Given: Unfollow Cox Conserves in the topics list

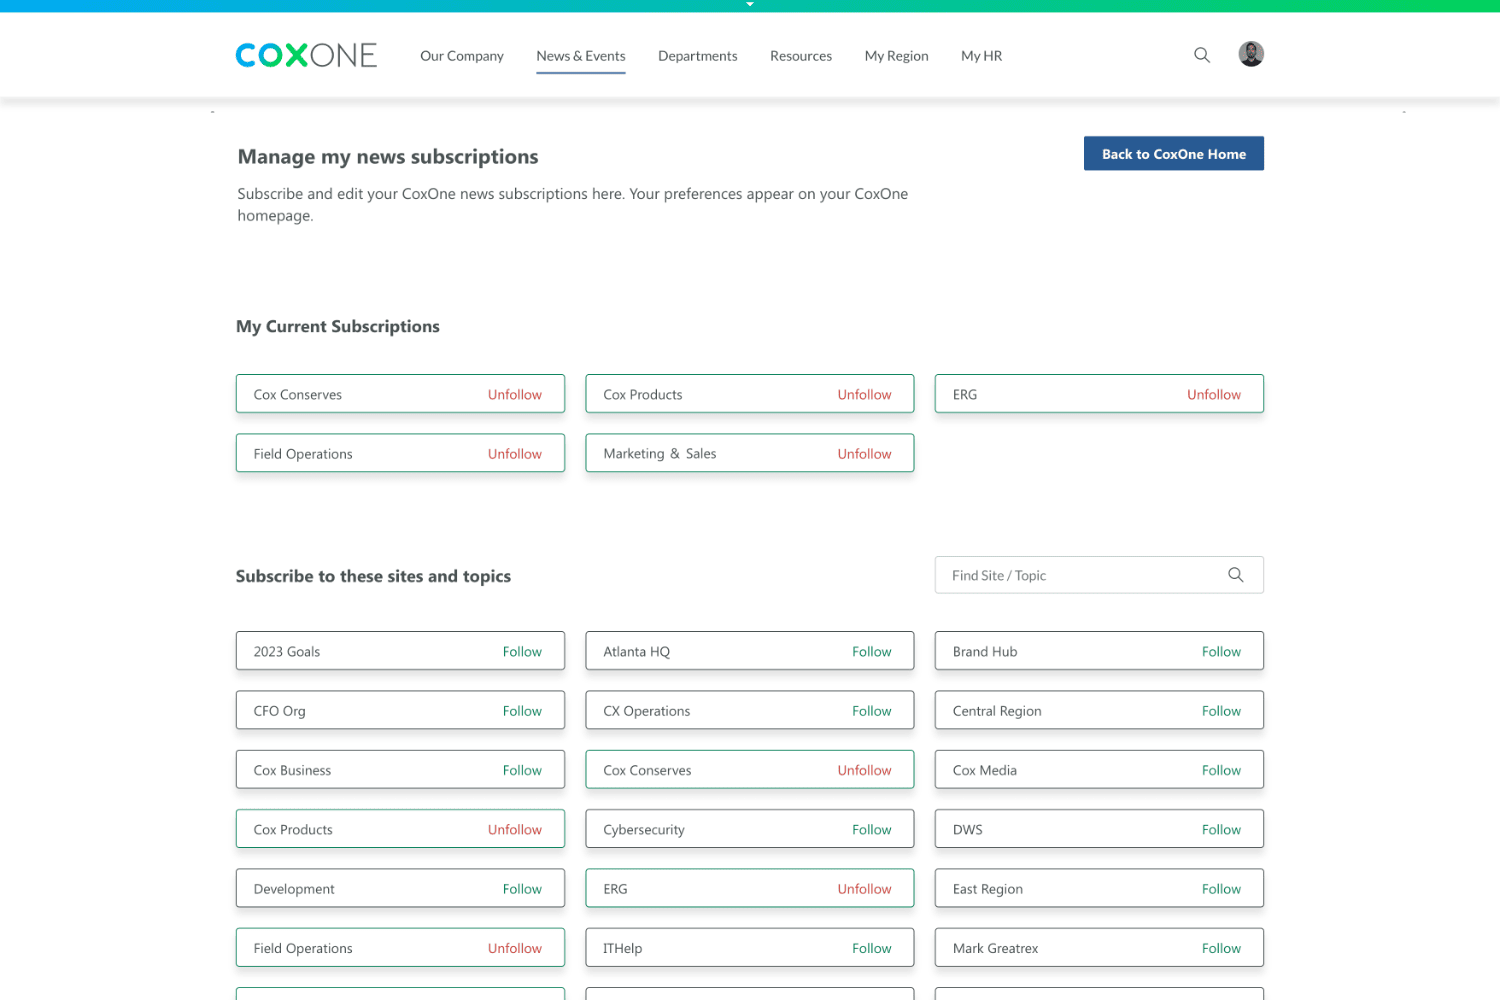Looking at the screenshot, I should coord(865,770).
